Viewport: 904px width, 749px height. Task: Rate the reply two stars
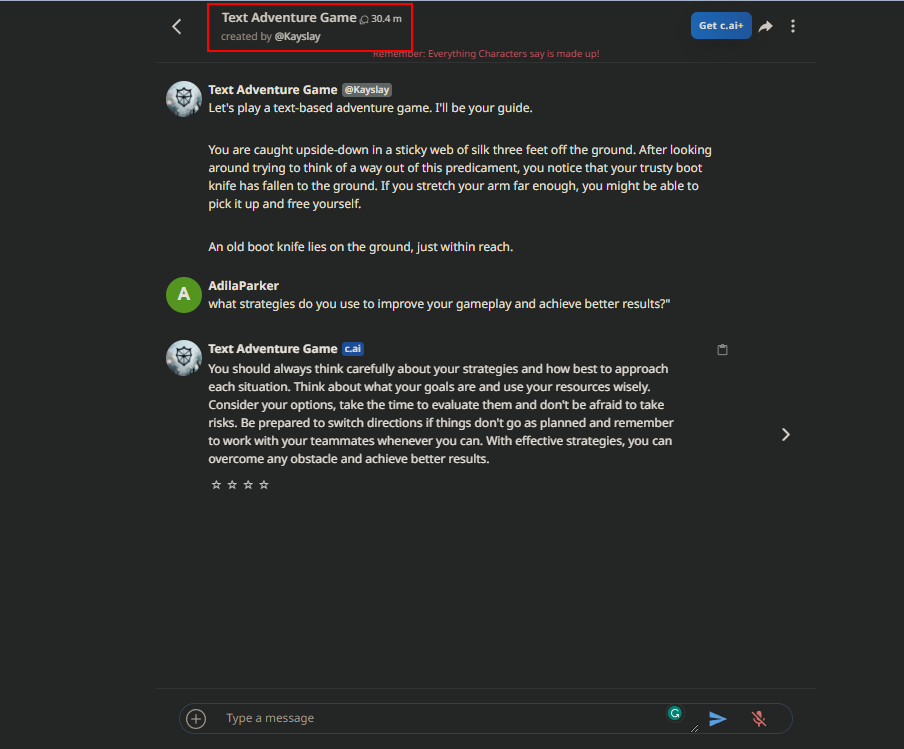pos(232,484)
